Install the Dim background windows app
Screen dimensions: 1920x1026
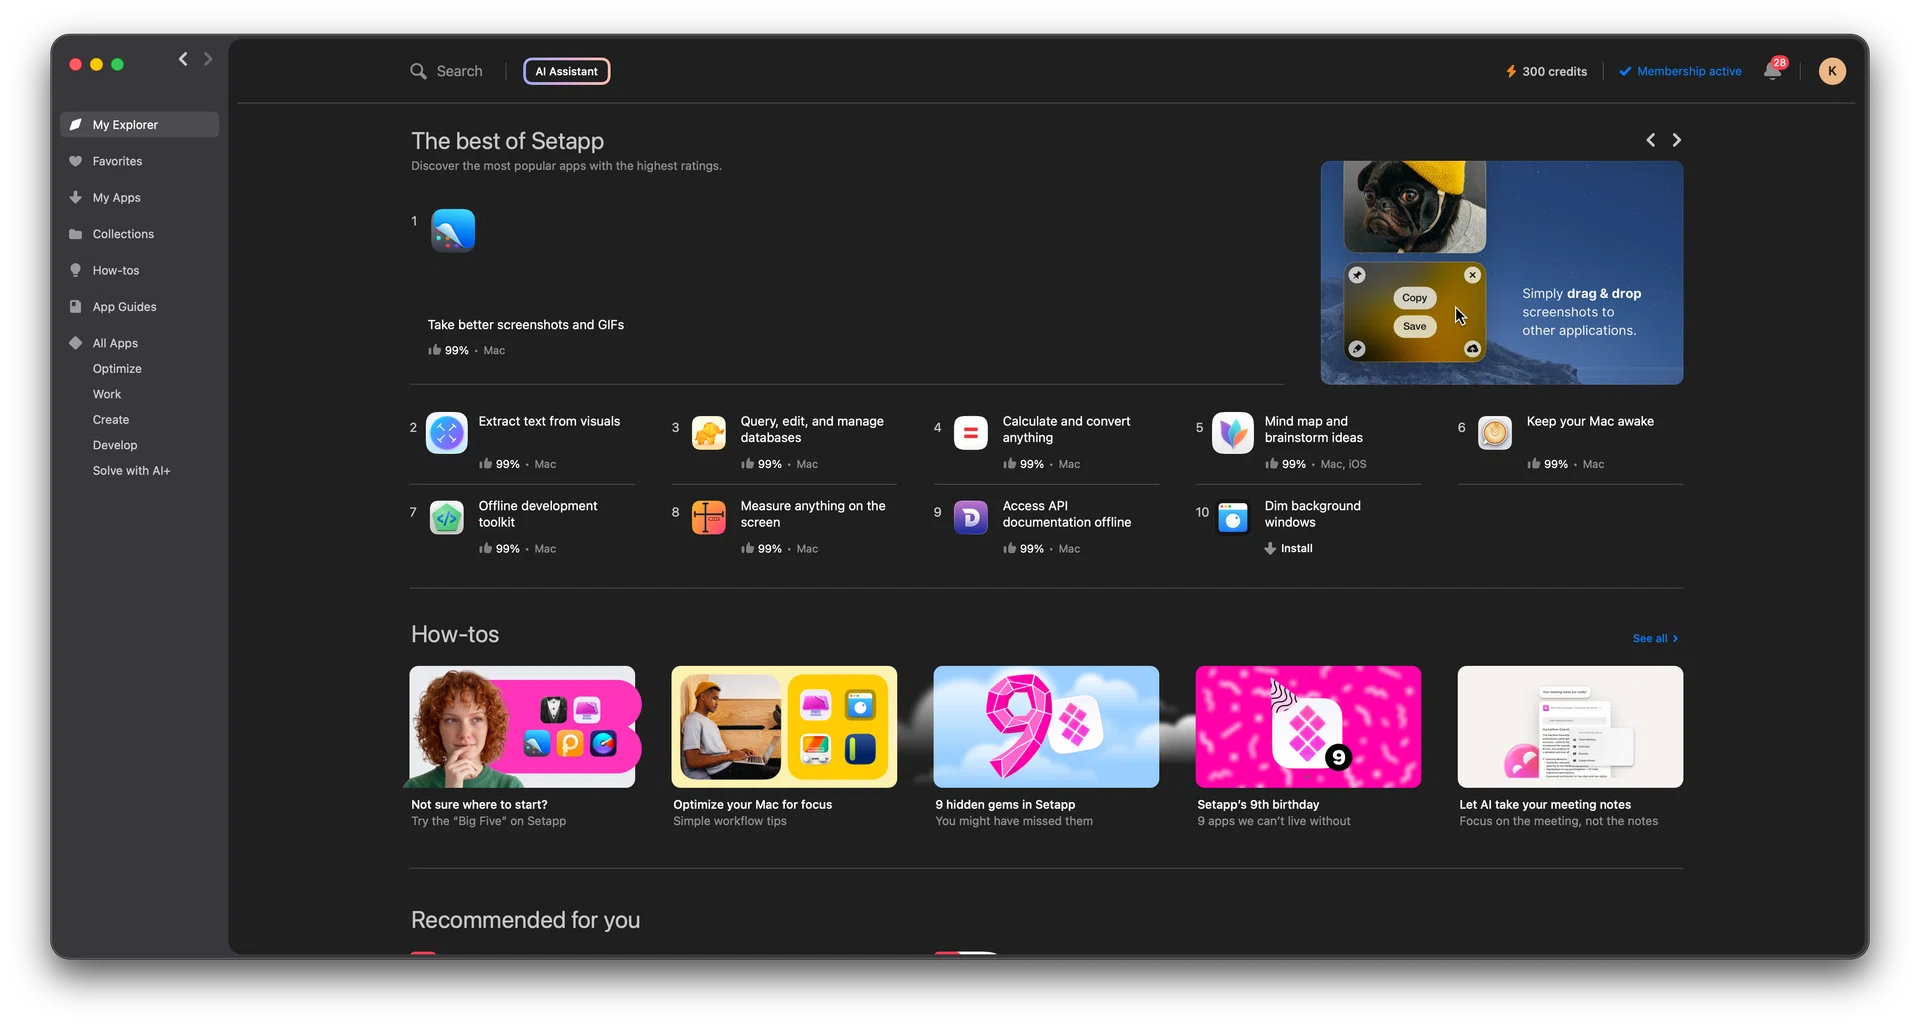pyautogui.click(x=1289, y=549)
